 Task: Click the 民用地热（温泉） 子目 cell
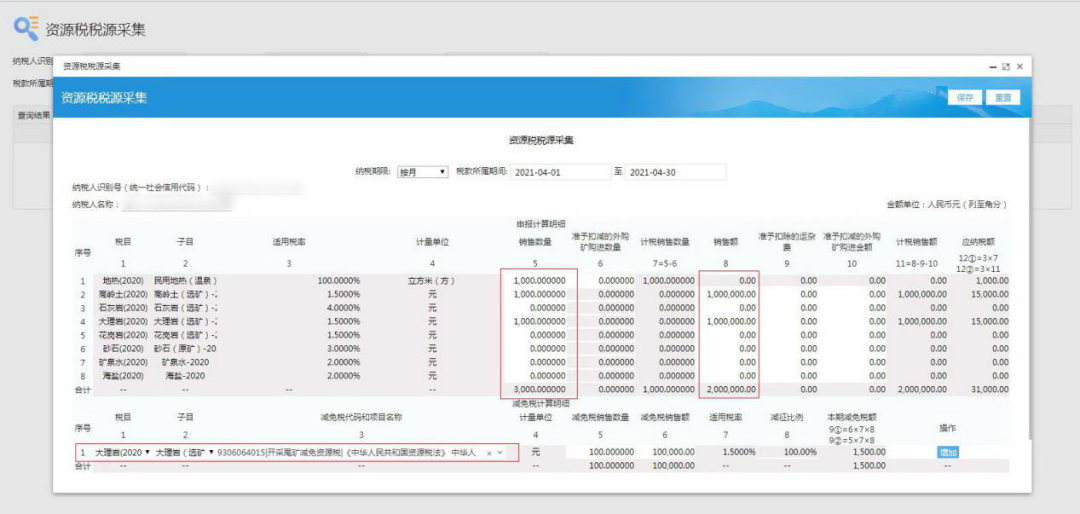[185, 281]
